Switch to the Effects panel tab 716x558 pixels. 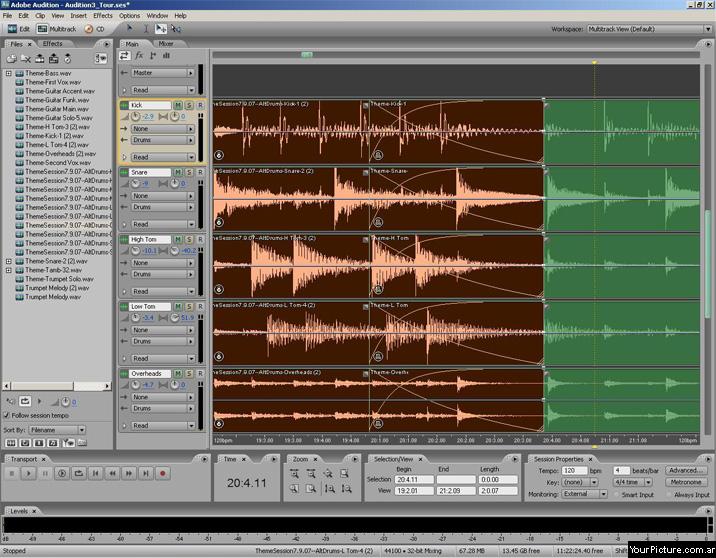pos(52,44)
